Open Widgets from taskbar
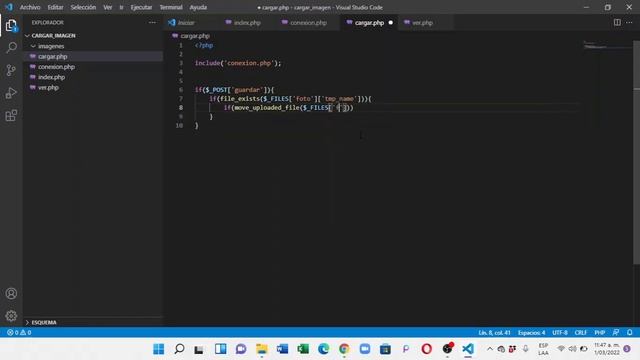 [x=220, y=349]
